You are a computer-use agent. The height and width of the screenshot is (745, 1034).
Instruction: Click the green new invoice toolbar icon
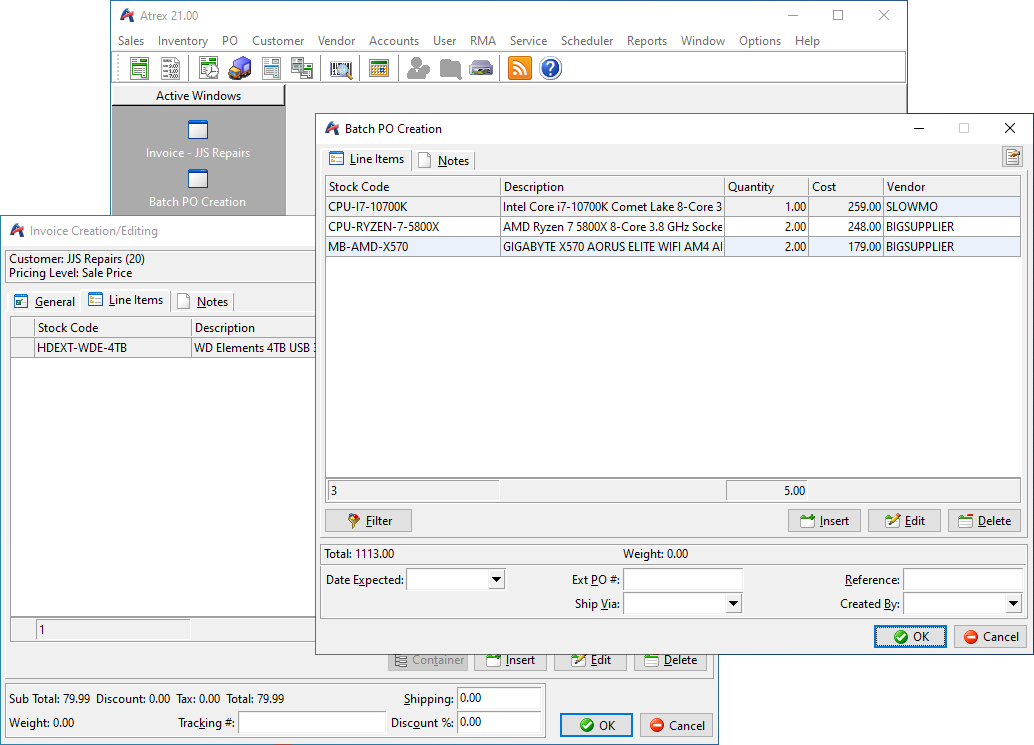point(139,68)
